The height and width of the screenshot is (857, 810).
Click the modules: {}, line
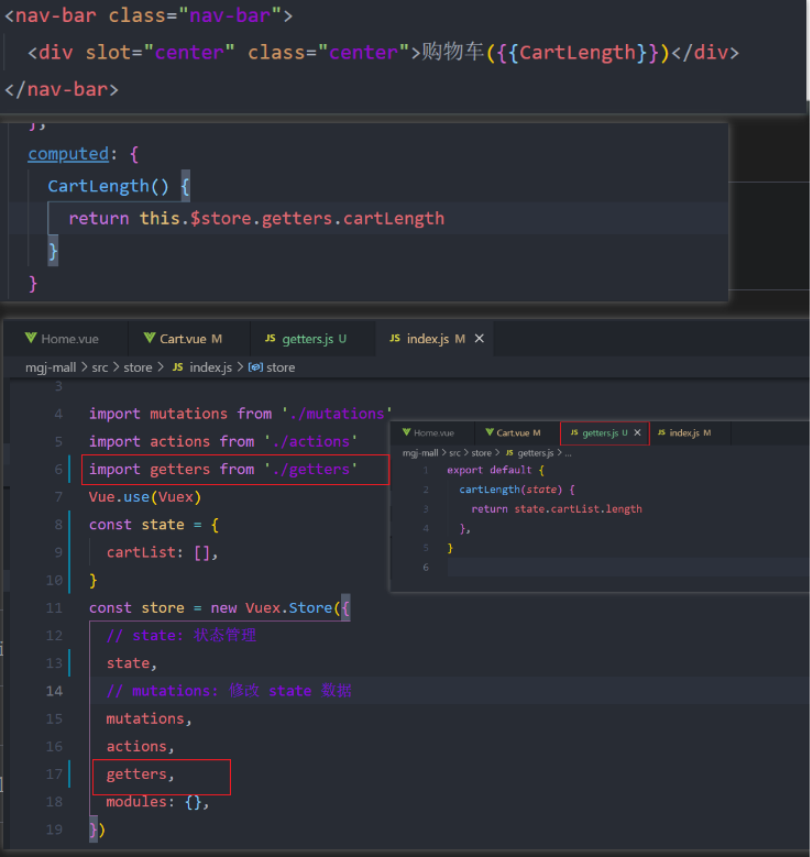[x=158, y=802]
